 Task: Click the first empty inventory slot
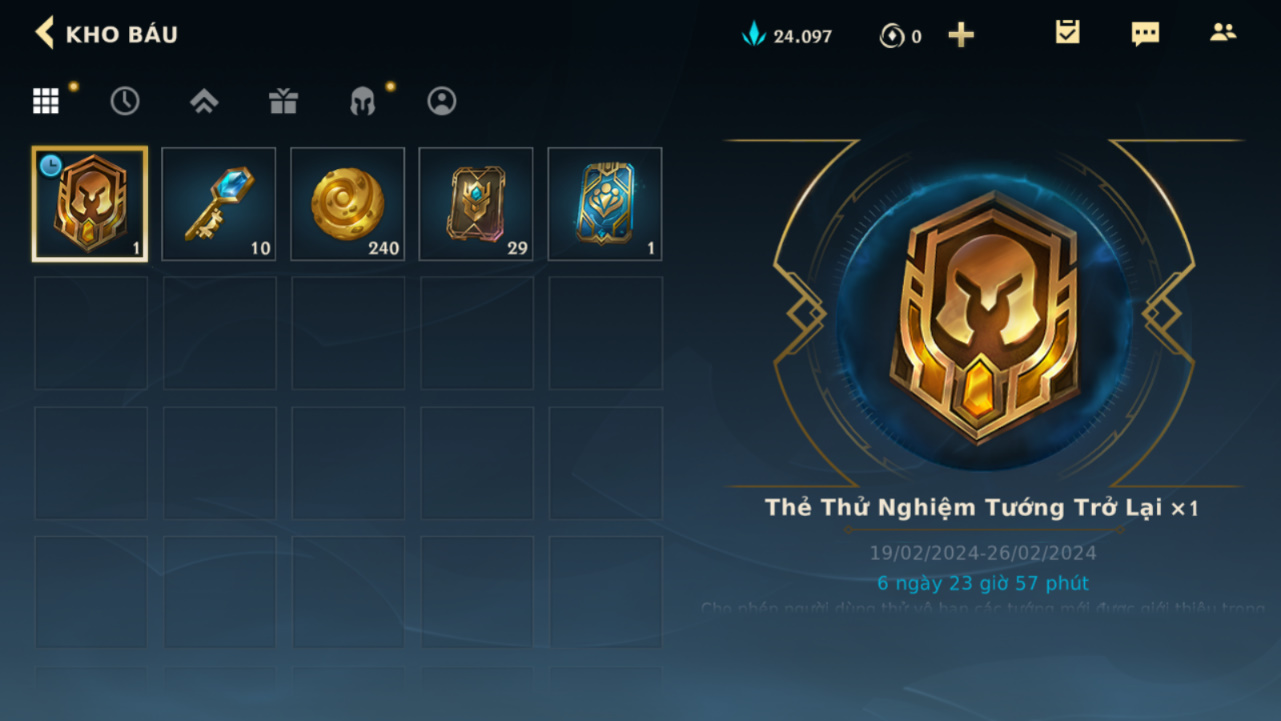click(91, 333)
